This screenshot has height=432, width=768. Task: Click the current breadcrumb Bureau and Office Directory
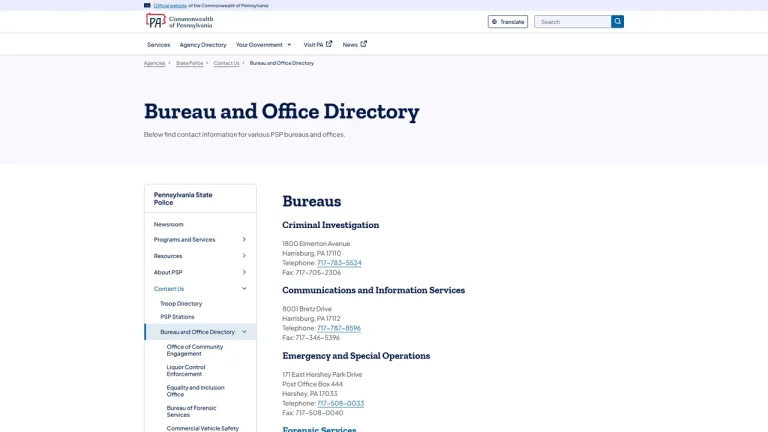coord(282,63)
